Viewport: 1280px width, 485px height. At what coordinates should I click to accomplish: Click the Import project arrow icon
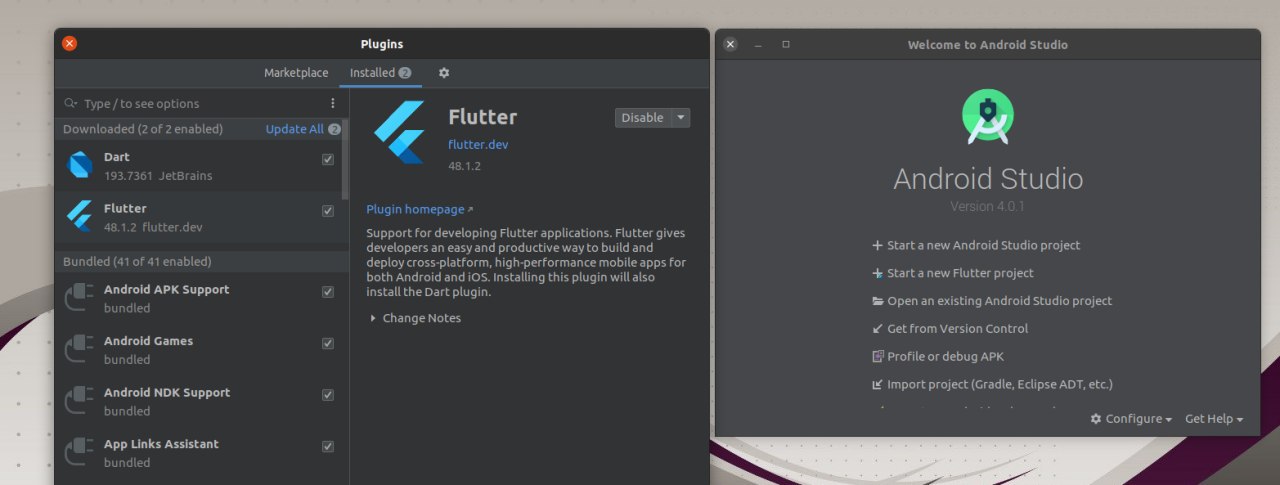point(878,384)
